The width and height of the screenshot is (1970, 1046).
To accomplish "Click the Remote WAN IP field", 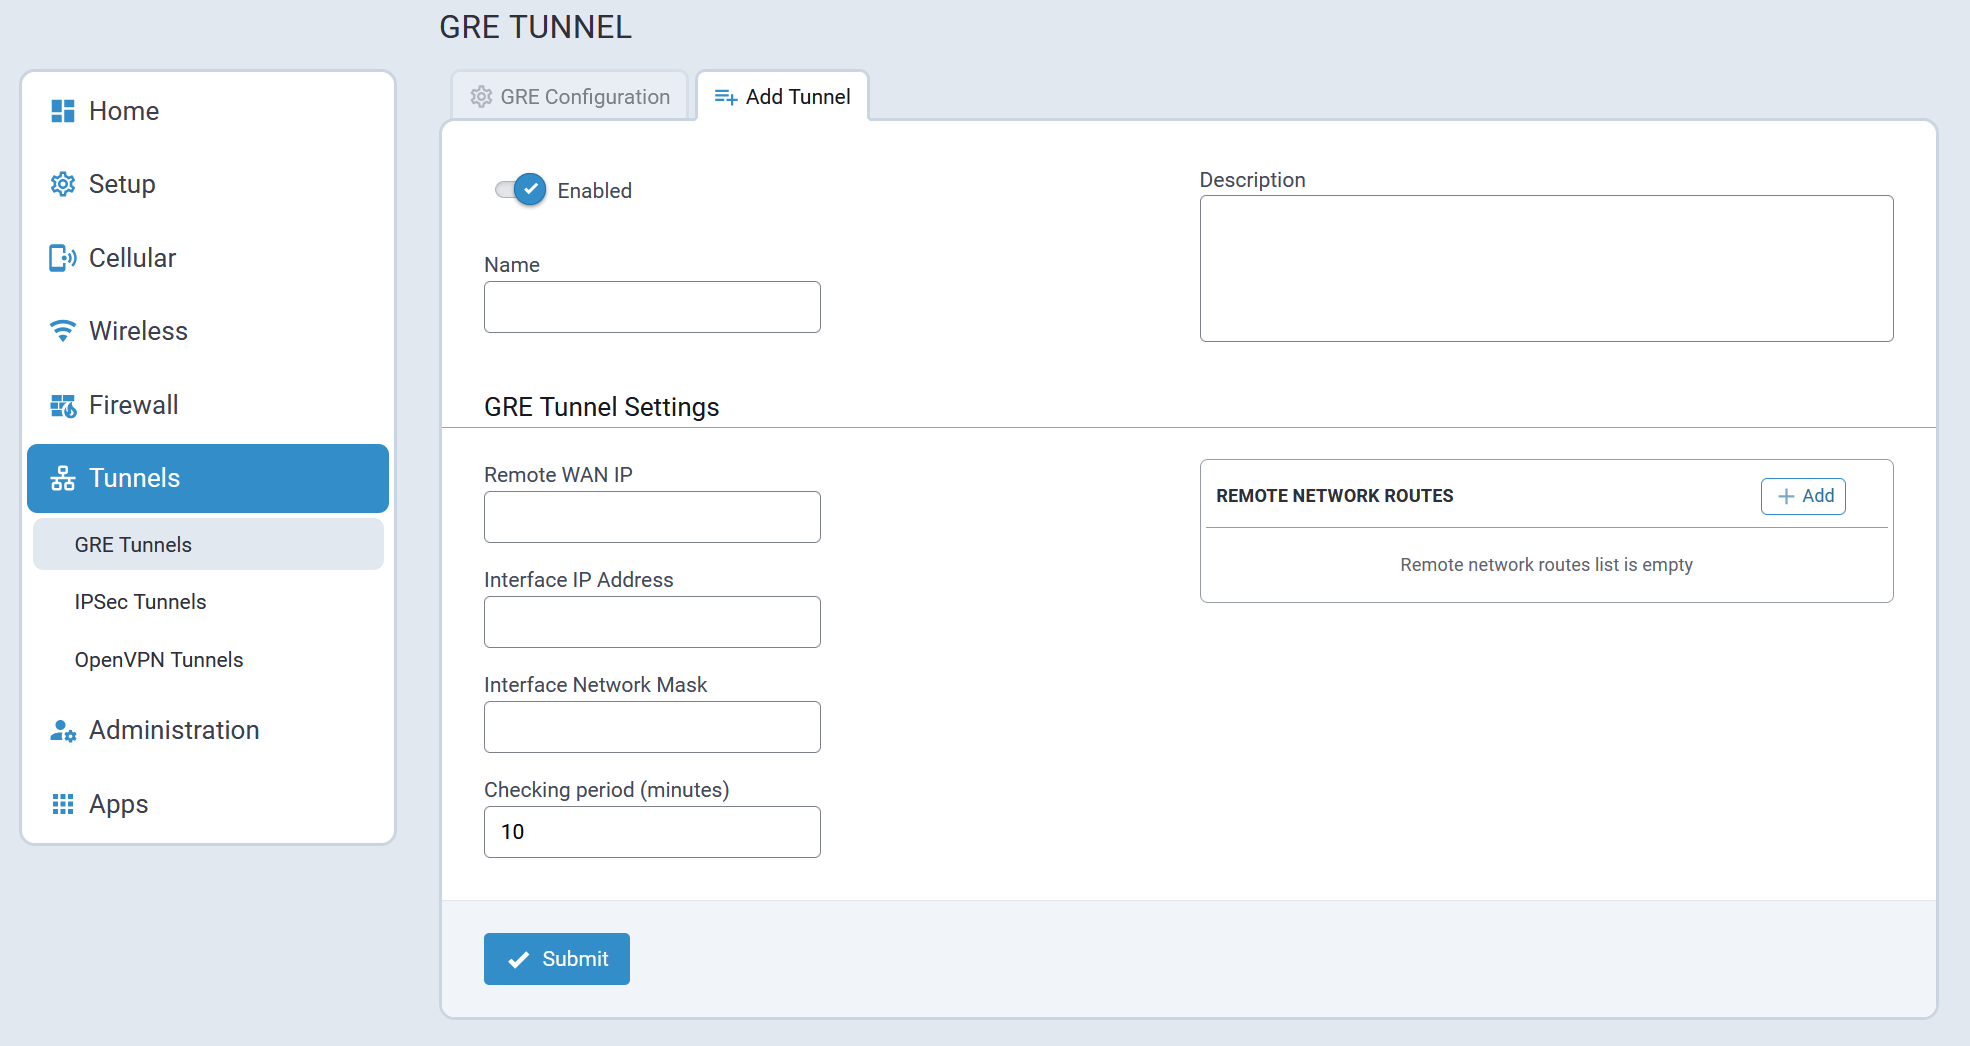I will [652, 517].
